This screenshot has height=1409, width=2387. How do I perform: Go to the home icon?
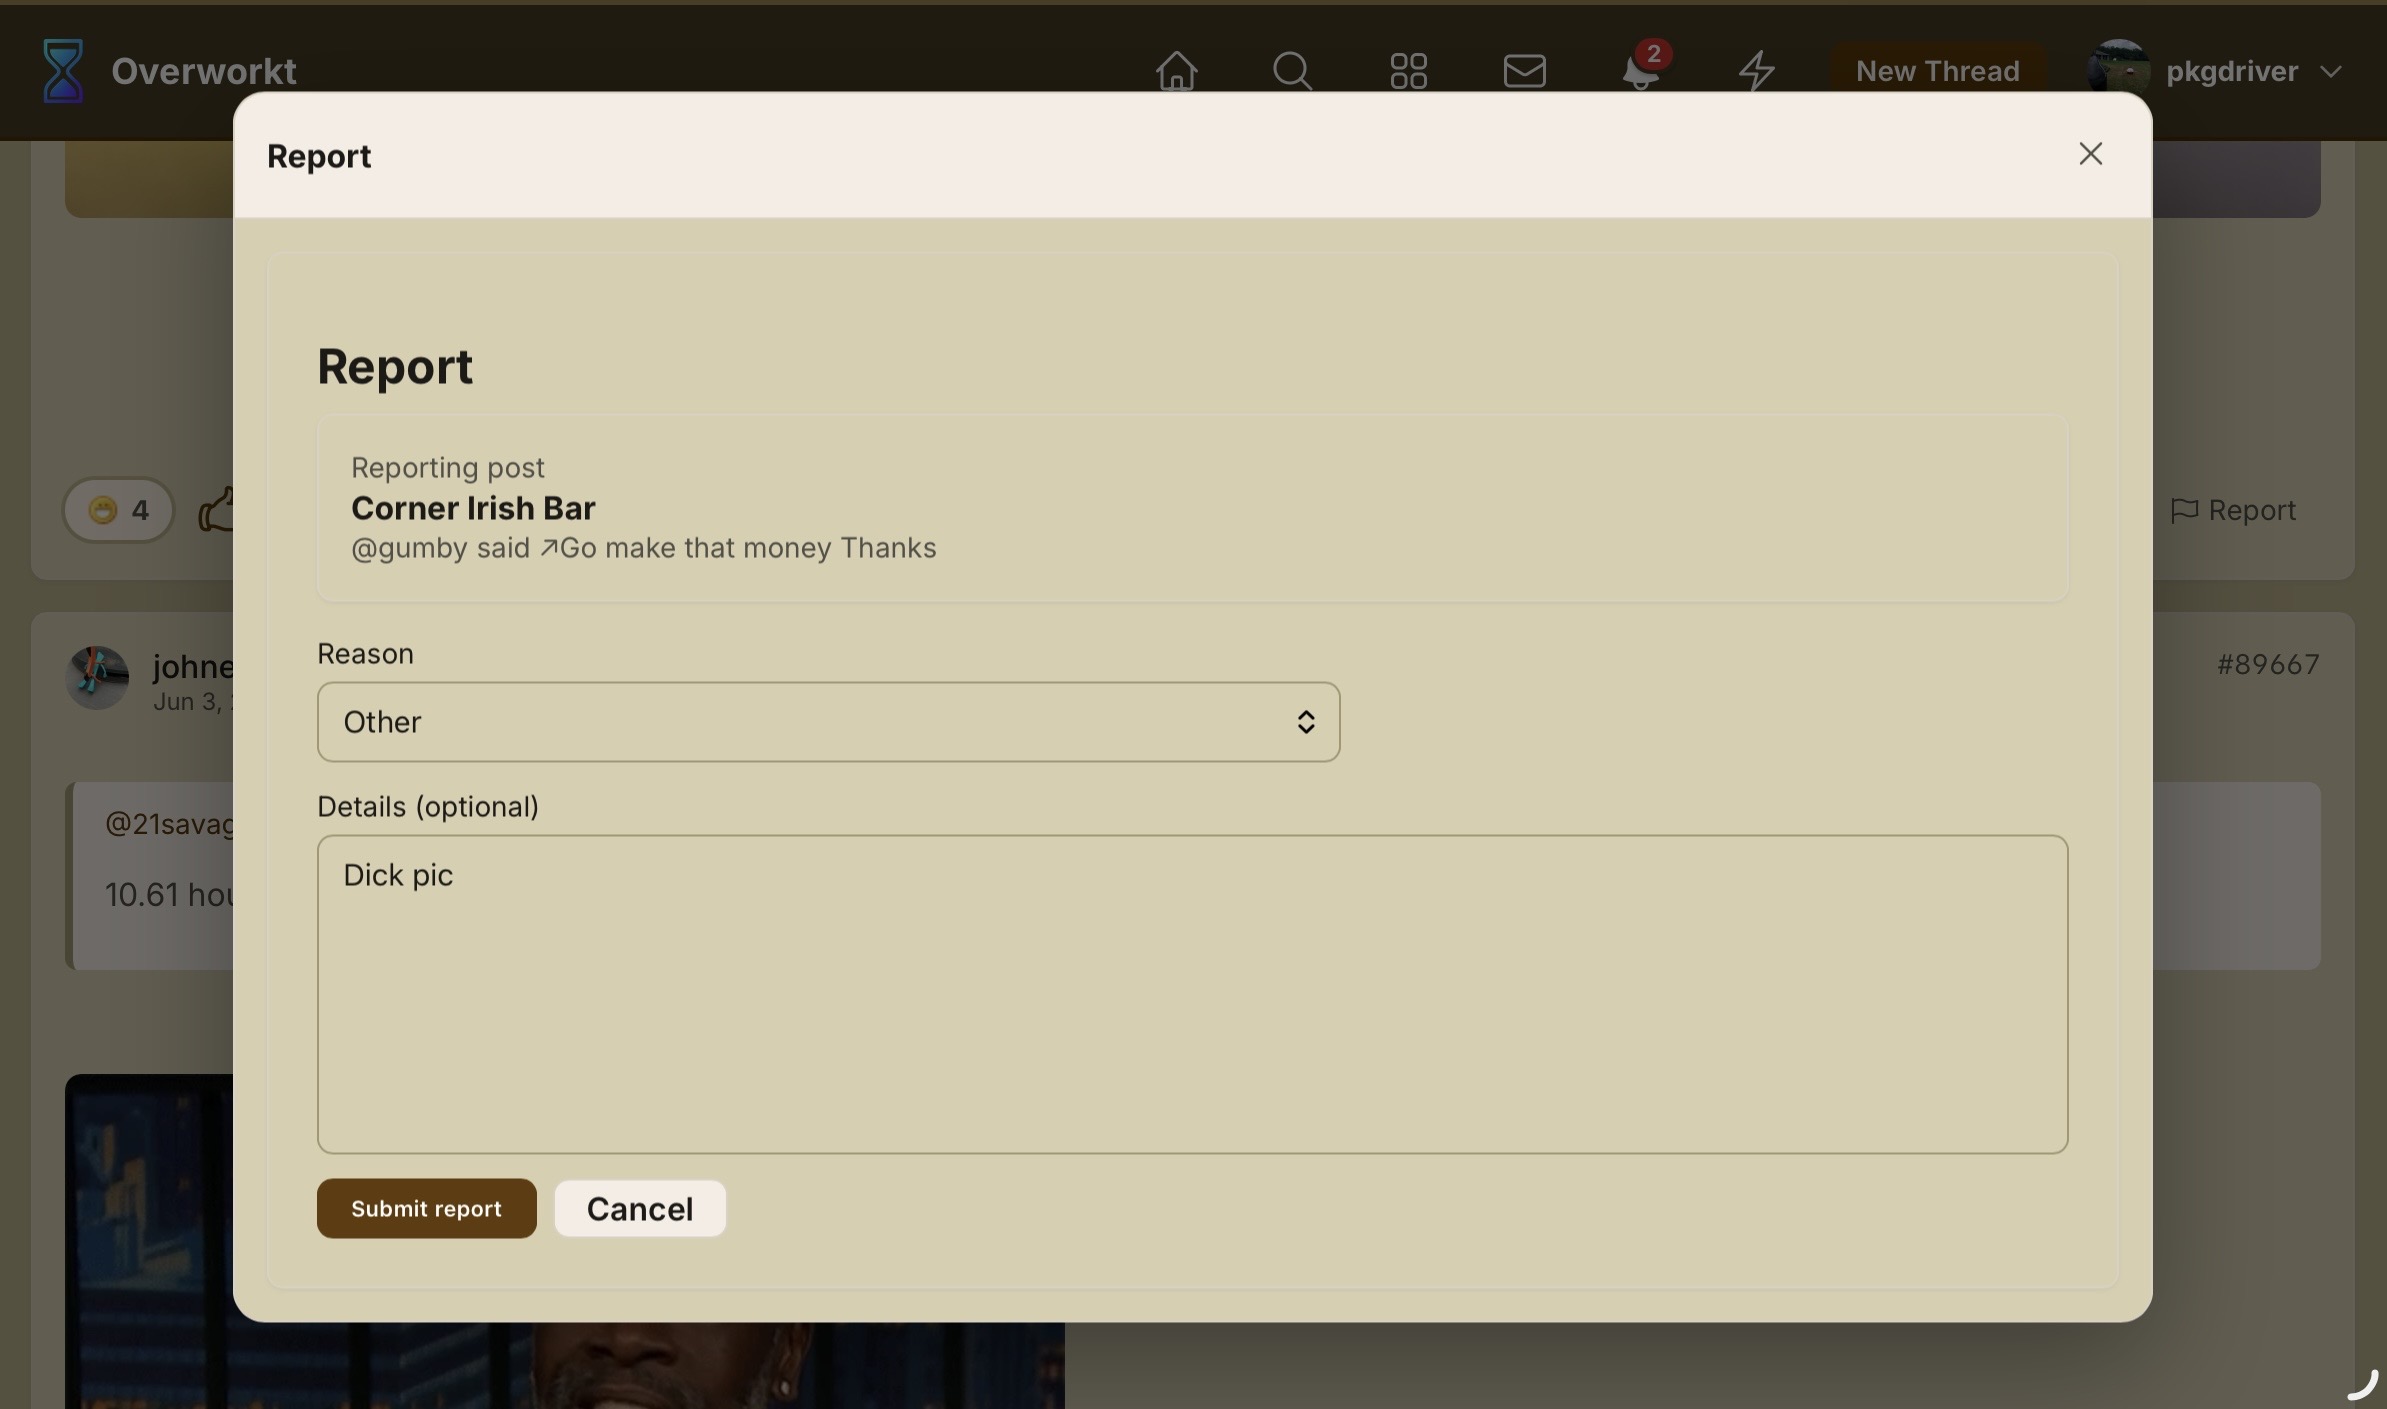tap(1176, 71)
